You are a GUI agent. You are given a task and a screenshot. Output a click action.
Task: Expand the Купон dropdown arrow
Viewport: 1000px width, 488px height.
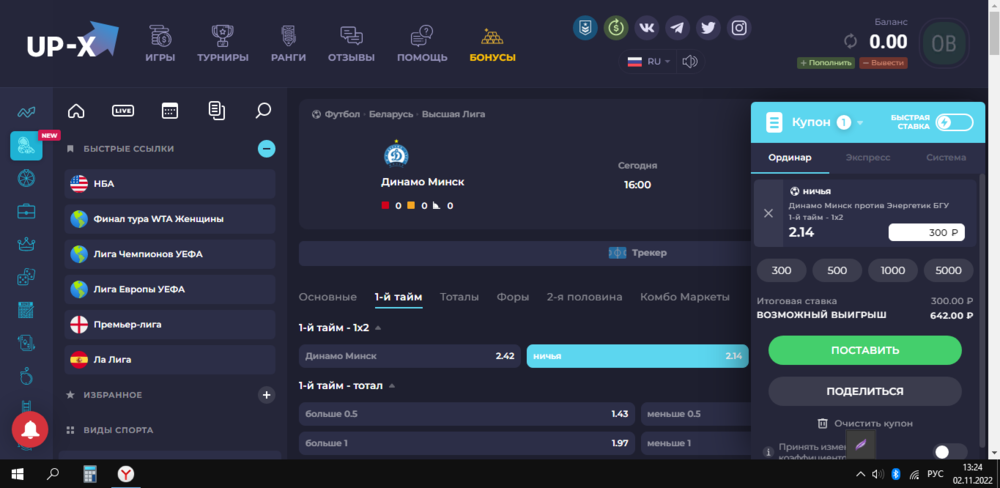pyautogui.click(x=860, y=123)
